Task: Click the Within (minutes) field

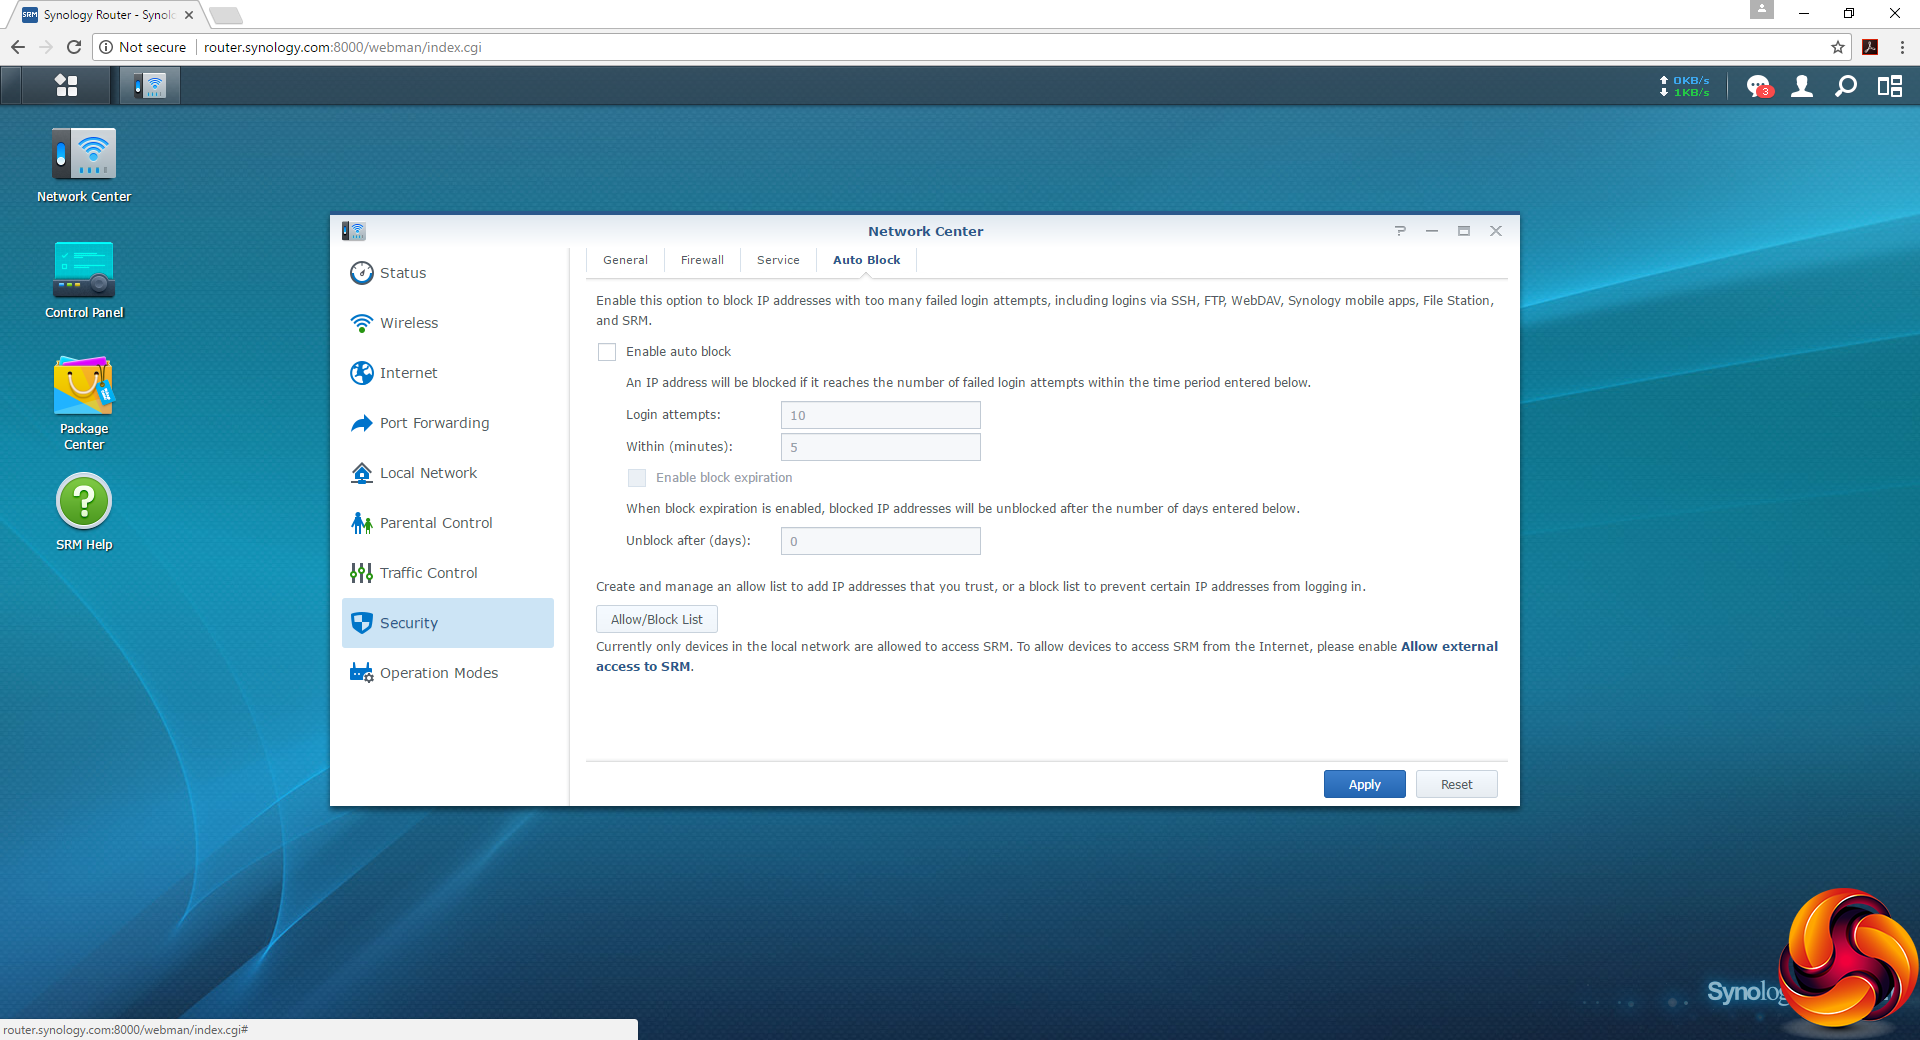Action: point(880,447)
